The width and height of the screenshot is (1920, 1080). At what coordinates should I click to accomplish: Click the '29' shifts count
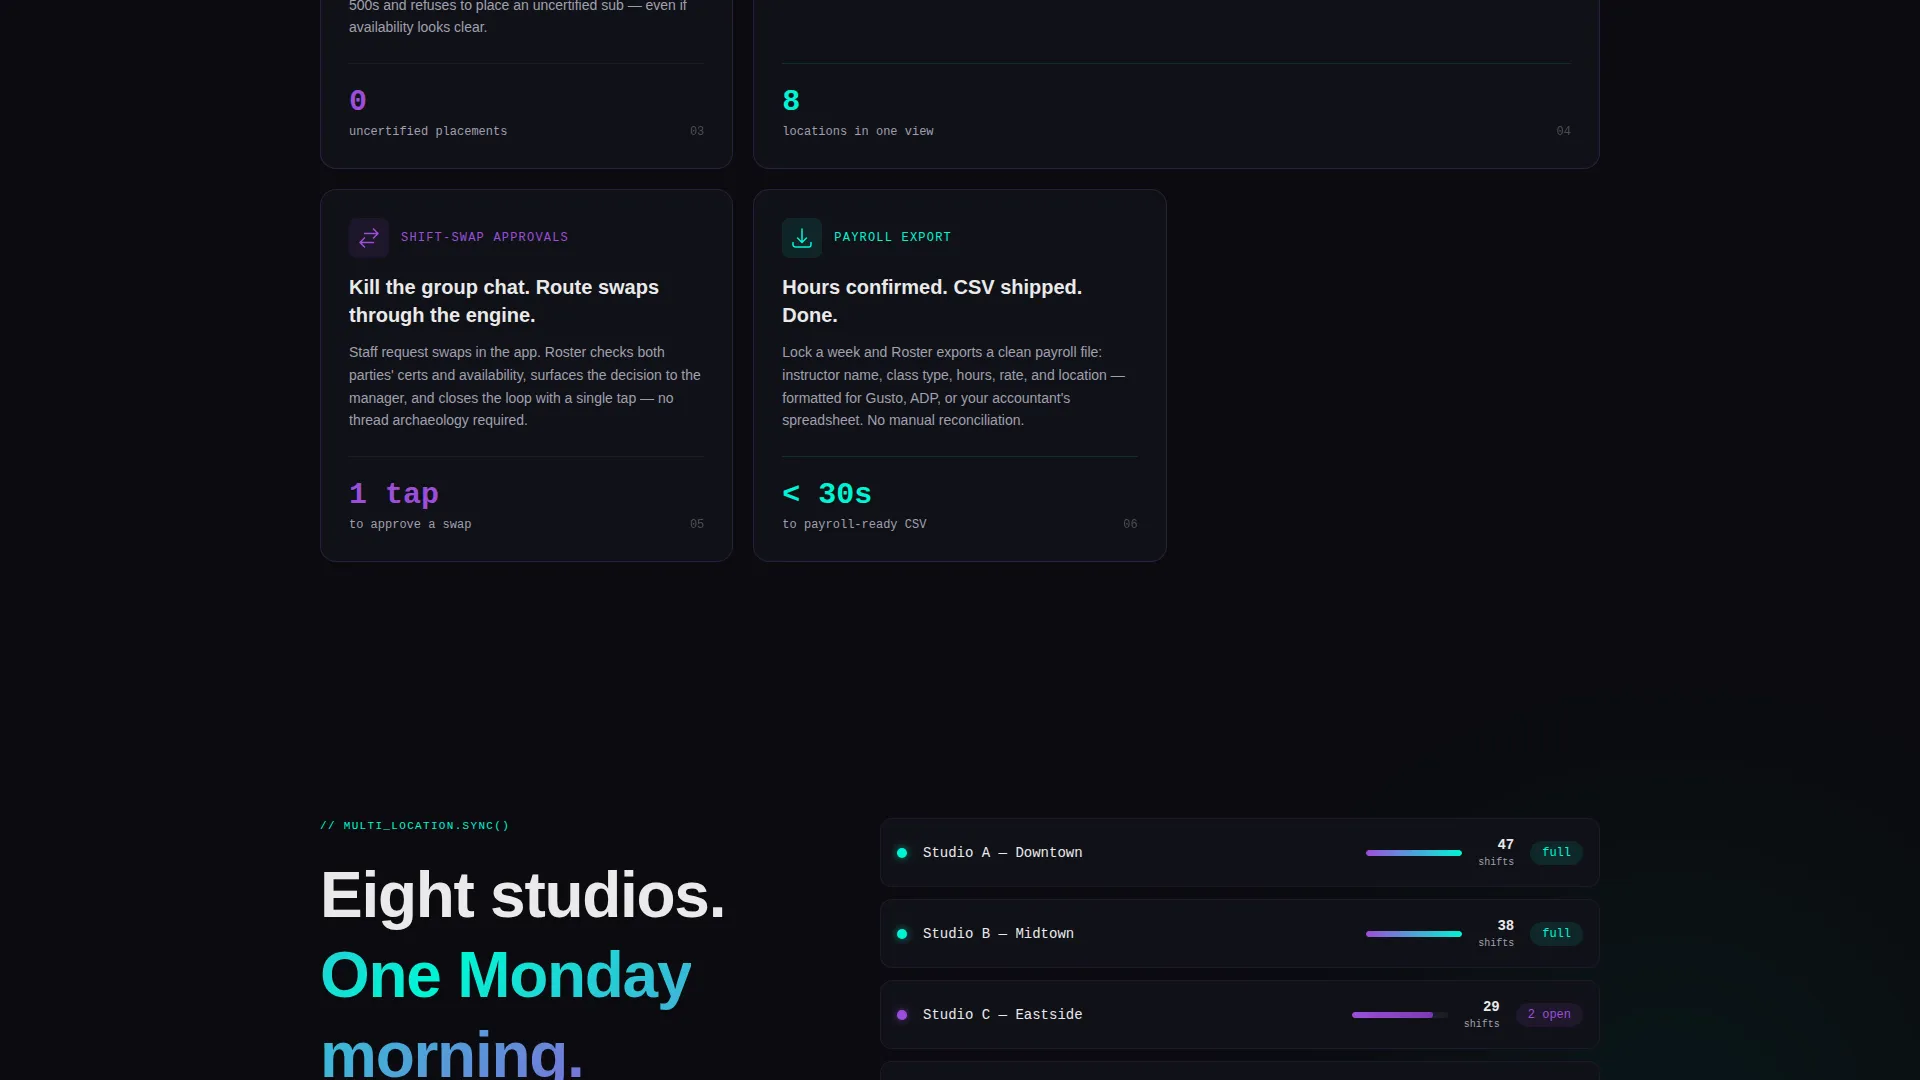pyautogui.click(x=1491, y=1007)
